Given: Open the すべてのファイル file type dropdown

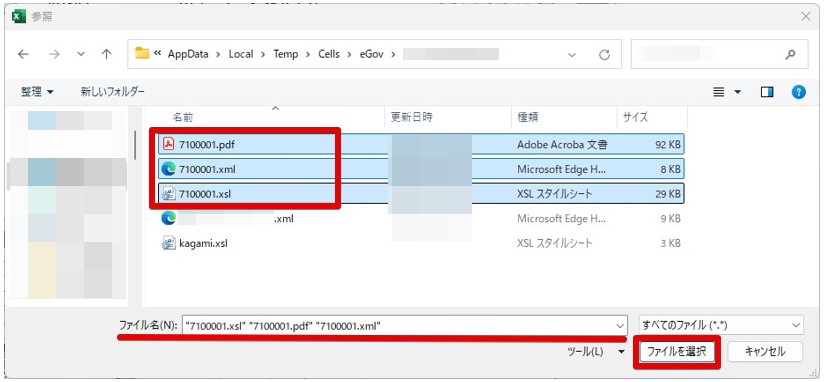Looking at the screenshot, I should click(x=720, y=325).
